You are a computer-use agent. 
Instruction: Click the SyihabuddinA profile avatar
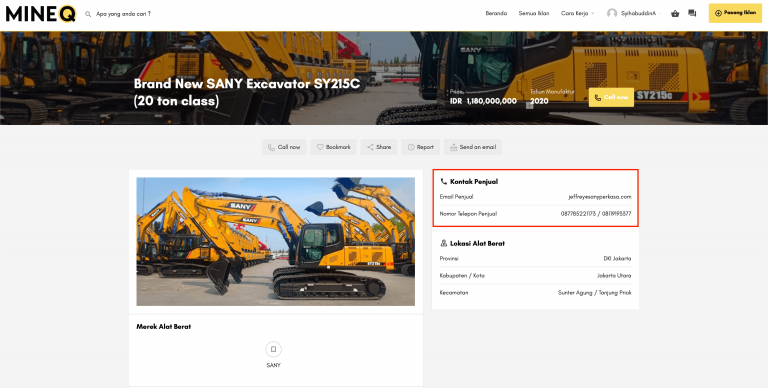click(x=612, y=14)
